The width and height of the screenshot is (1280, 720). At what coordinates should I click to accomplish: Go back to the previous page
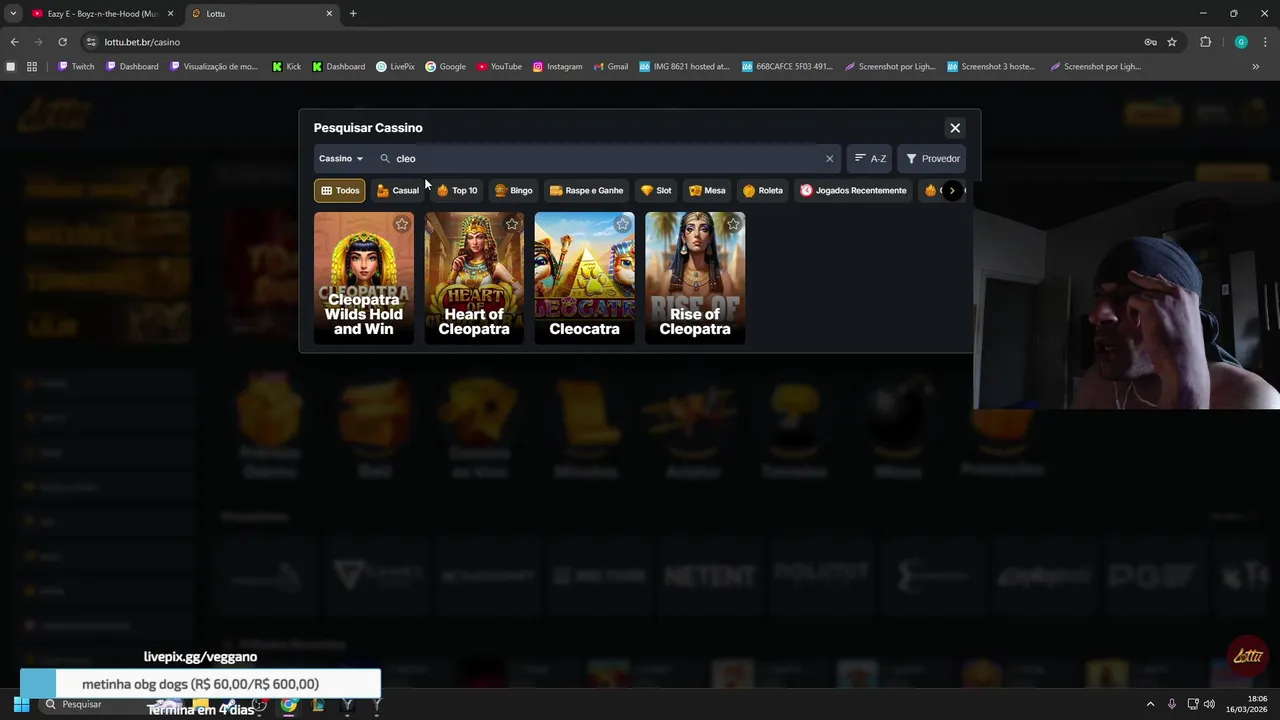pos(14,42)
